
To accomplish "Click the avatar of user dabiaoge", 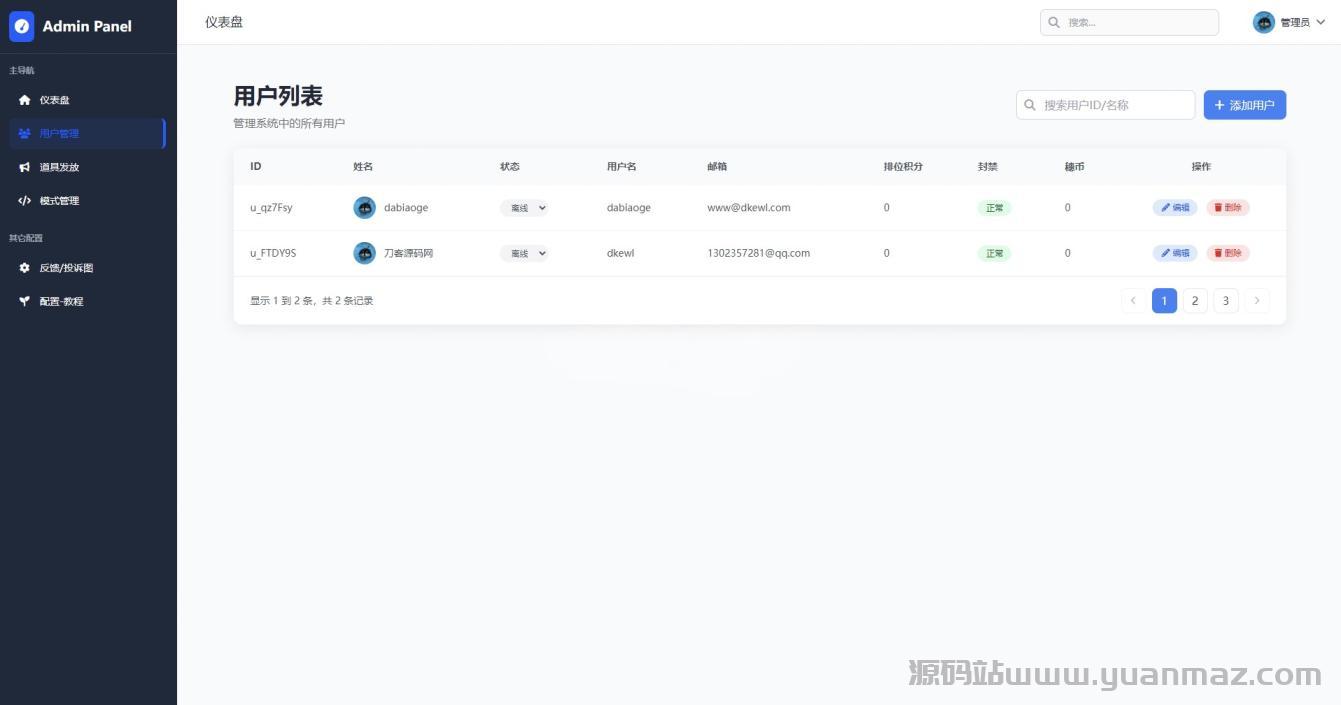I will click(x=365, y=208).
